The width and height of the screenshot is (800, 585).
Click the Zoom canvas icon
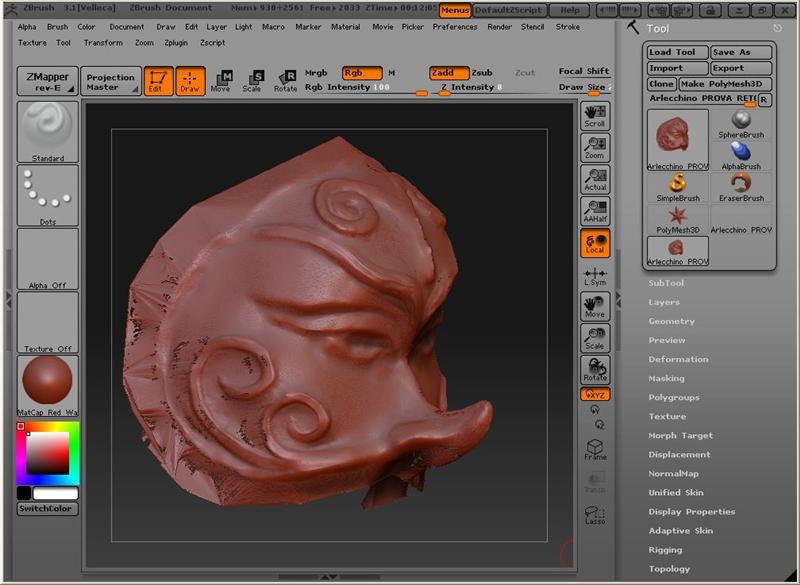pos(595,148)
